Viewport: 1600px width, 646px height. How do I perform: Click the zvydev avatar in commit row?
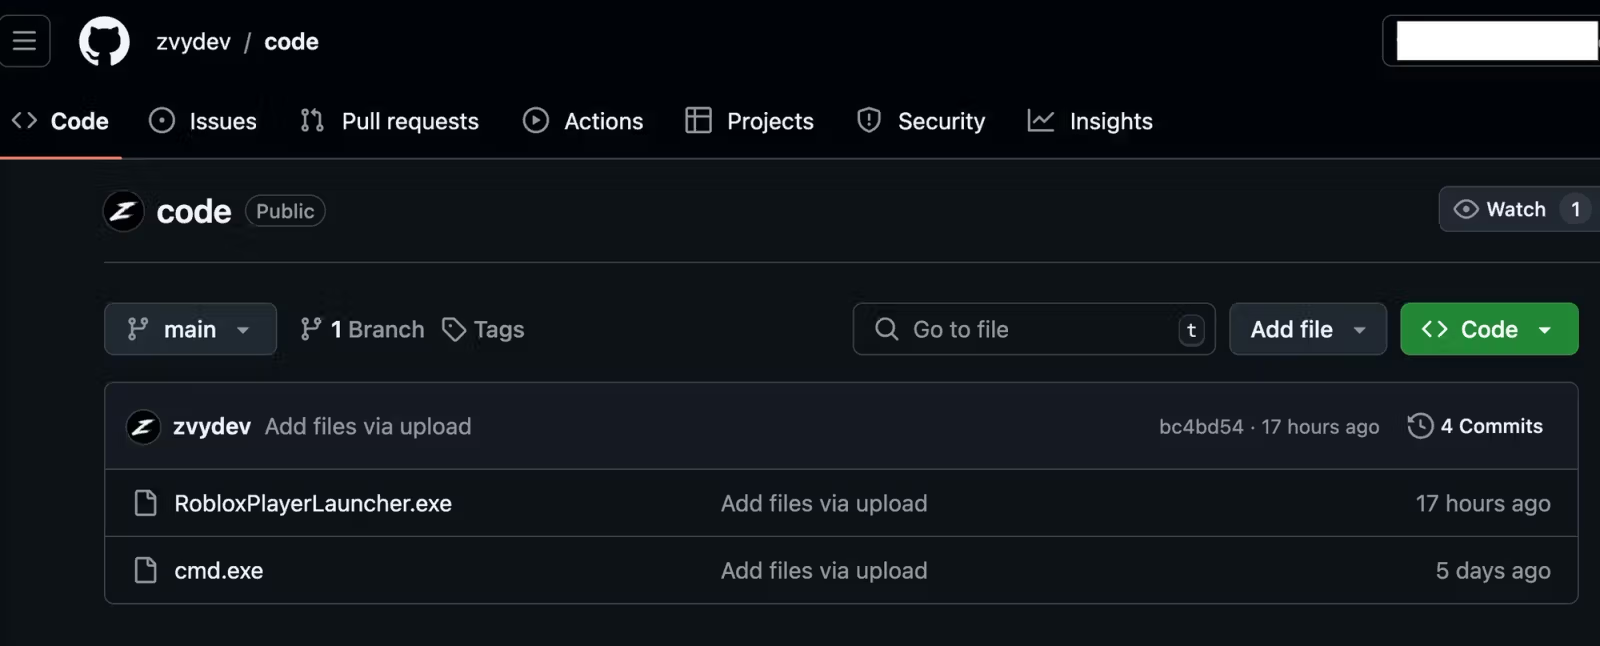pos(143,427)
